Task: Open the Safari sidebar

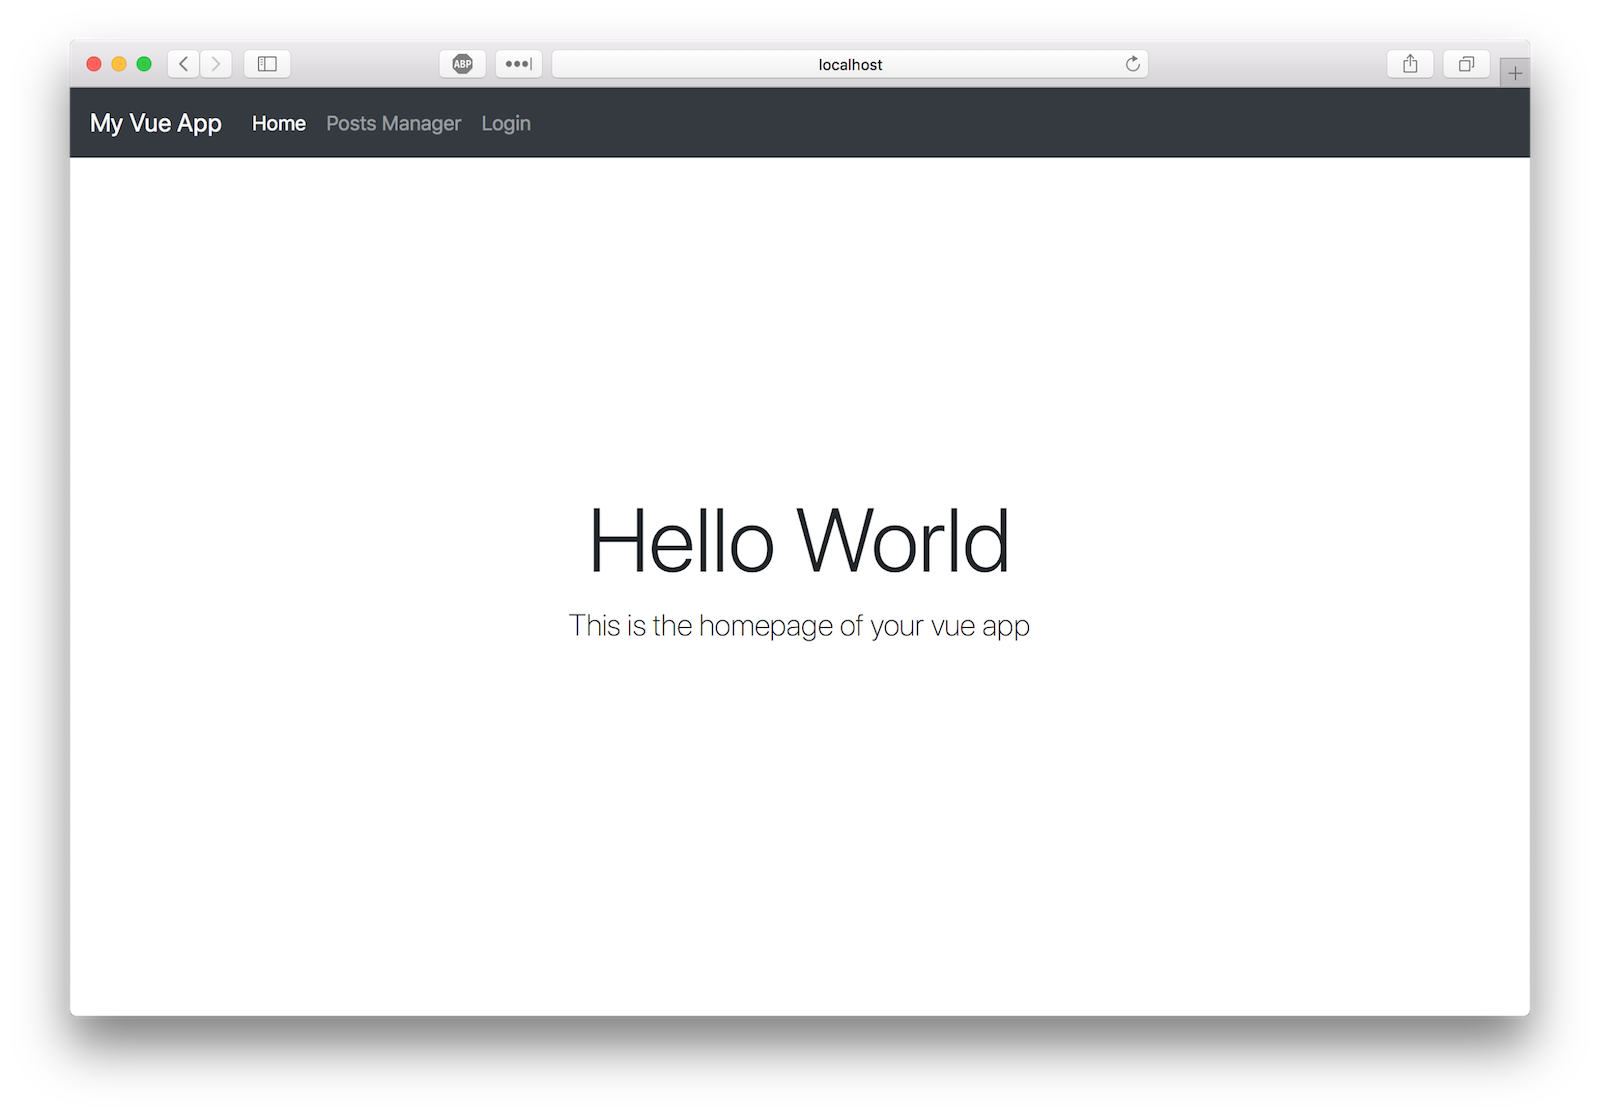Action: [x=266, y=63]
